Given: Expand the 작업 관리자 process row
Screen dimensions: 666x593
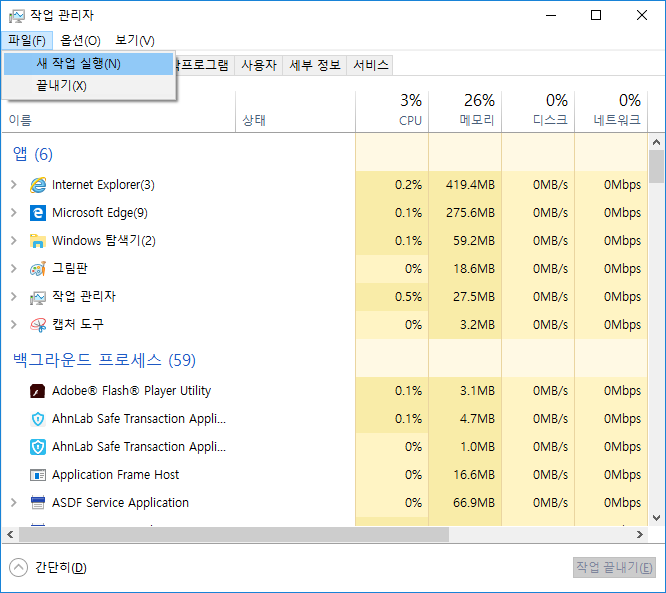Looking at the screenshot, I should 14,297.
